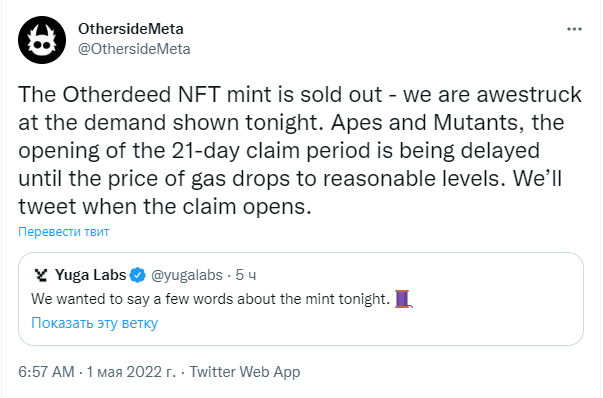
Task: Click the OthersideMeta display name
Action: pos(131,29)
